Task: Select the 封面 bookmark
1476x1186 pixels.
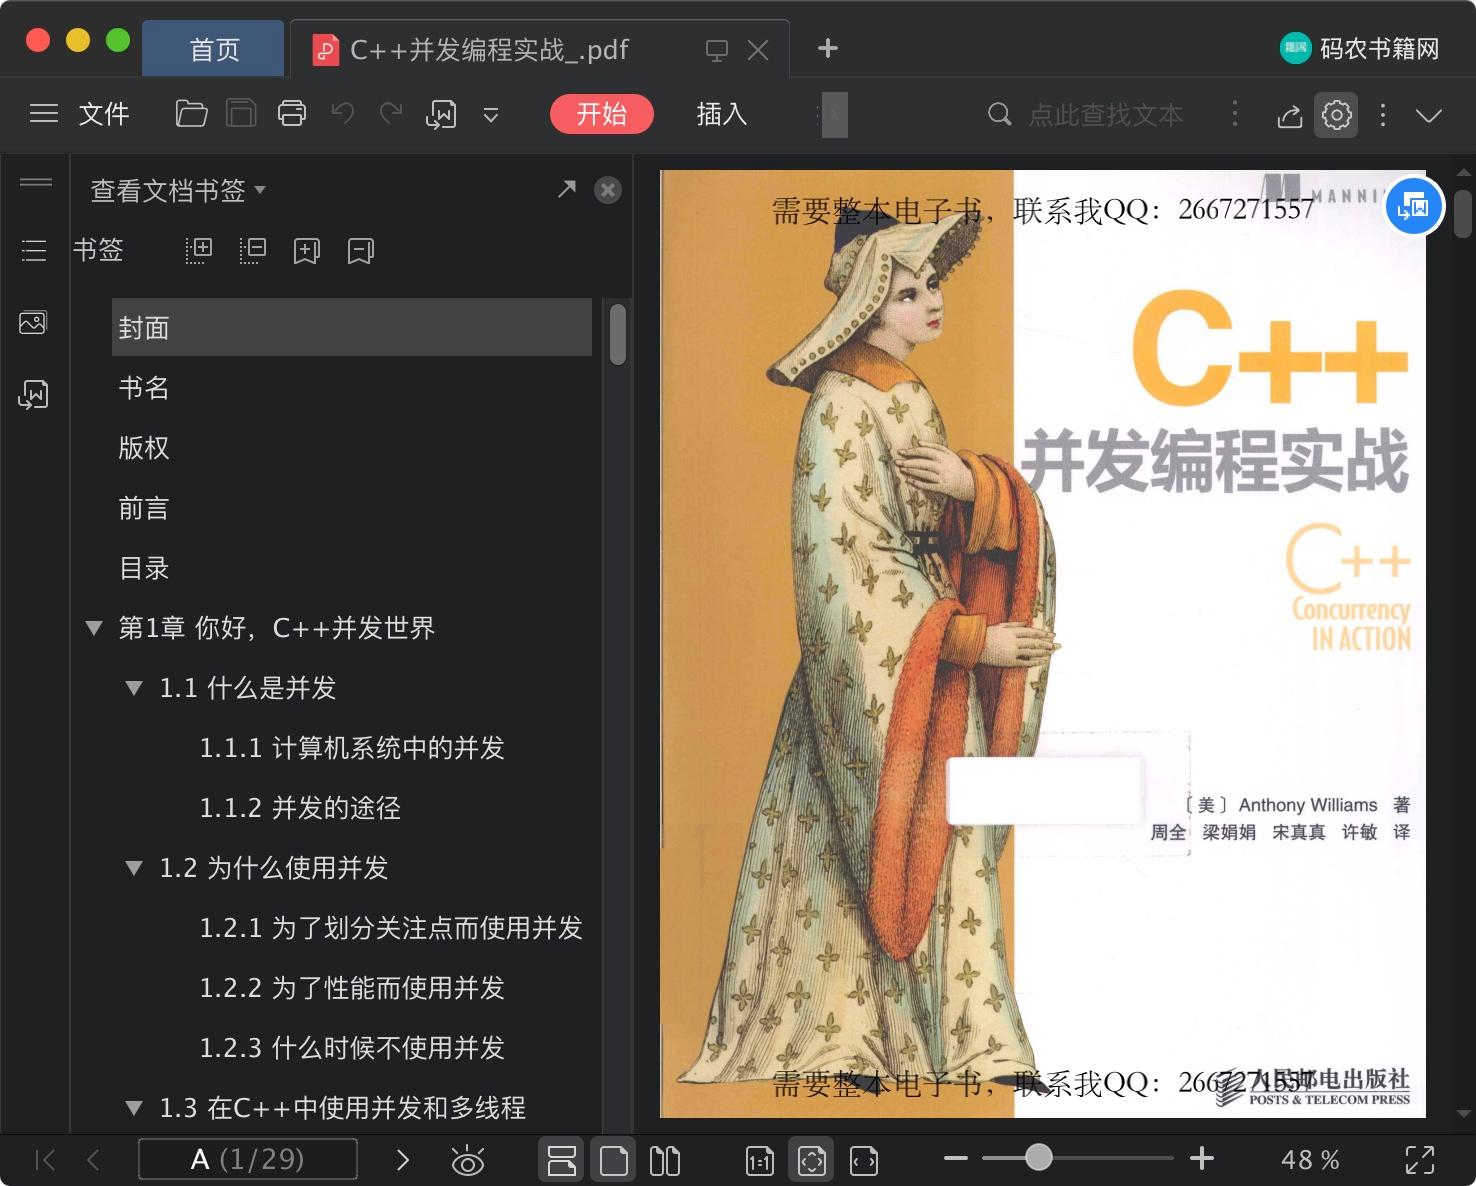Action: 352,327
